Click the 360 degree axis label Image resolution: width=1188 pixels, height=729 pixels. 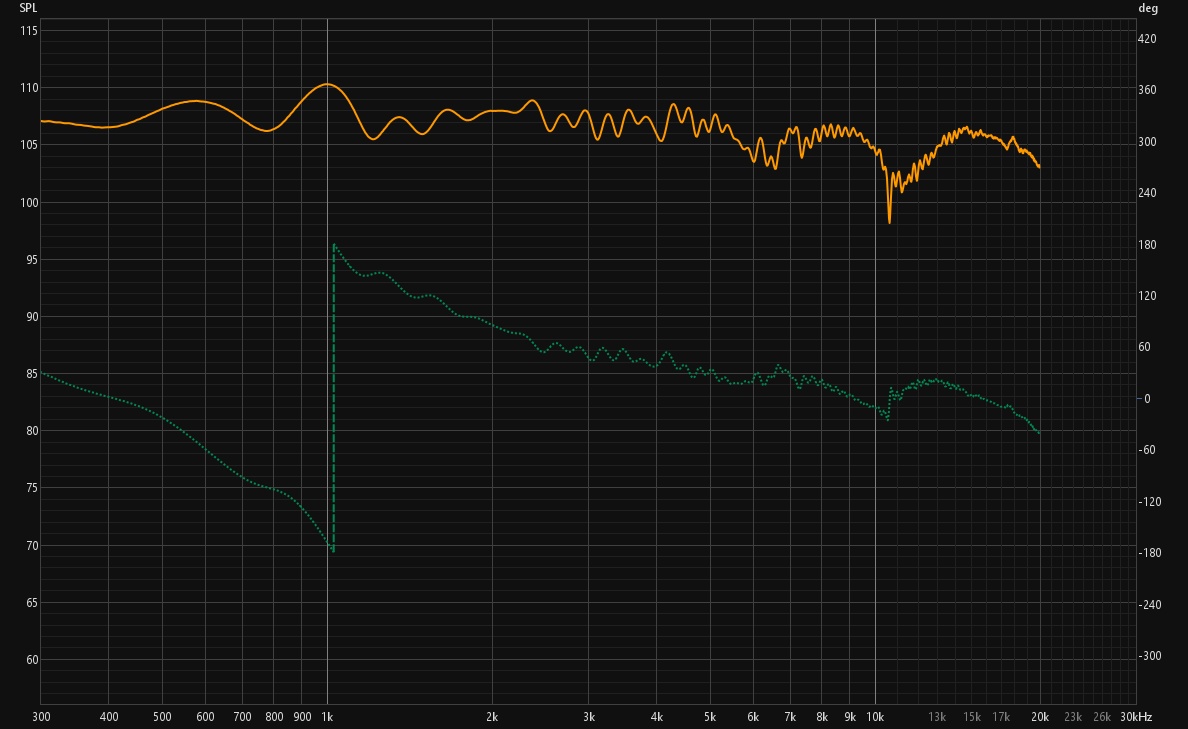coord(1147,89)
